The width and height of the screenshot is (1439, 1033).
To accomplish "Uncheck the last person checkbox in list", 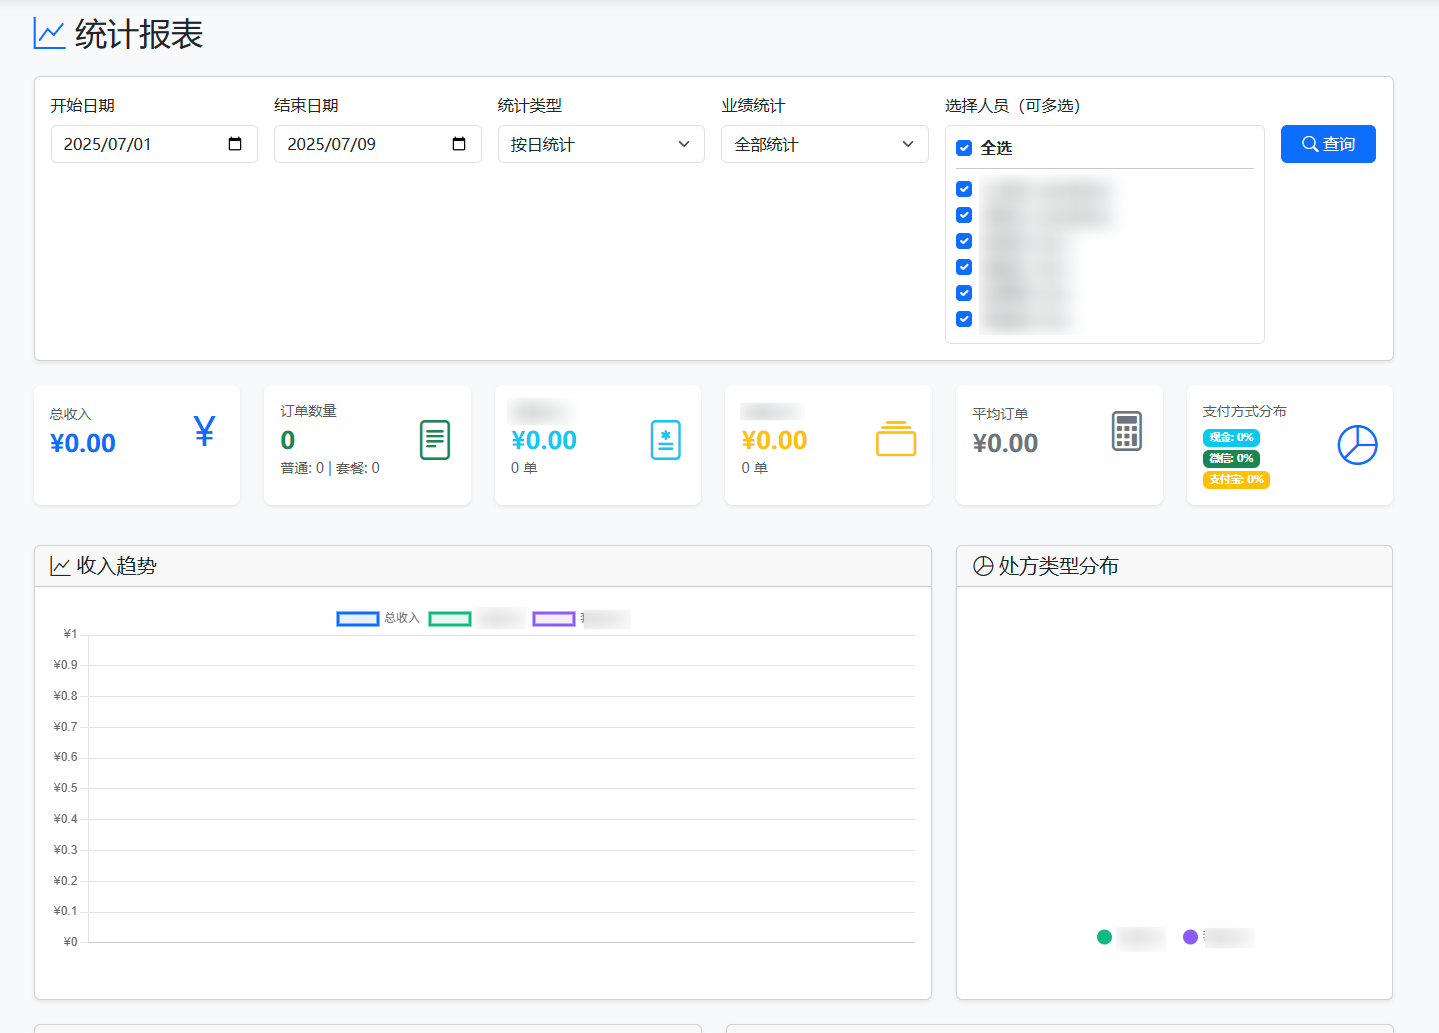I will (x=964, y=319).
